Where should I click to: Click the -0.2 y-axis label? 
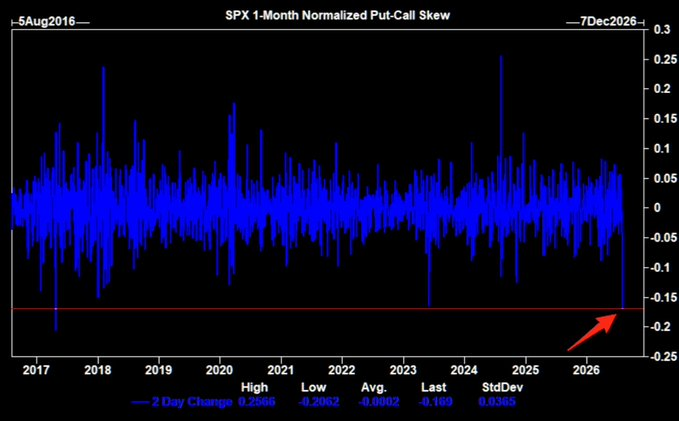[x=660, y=327]
